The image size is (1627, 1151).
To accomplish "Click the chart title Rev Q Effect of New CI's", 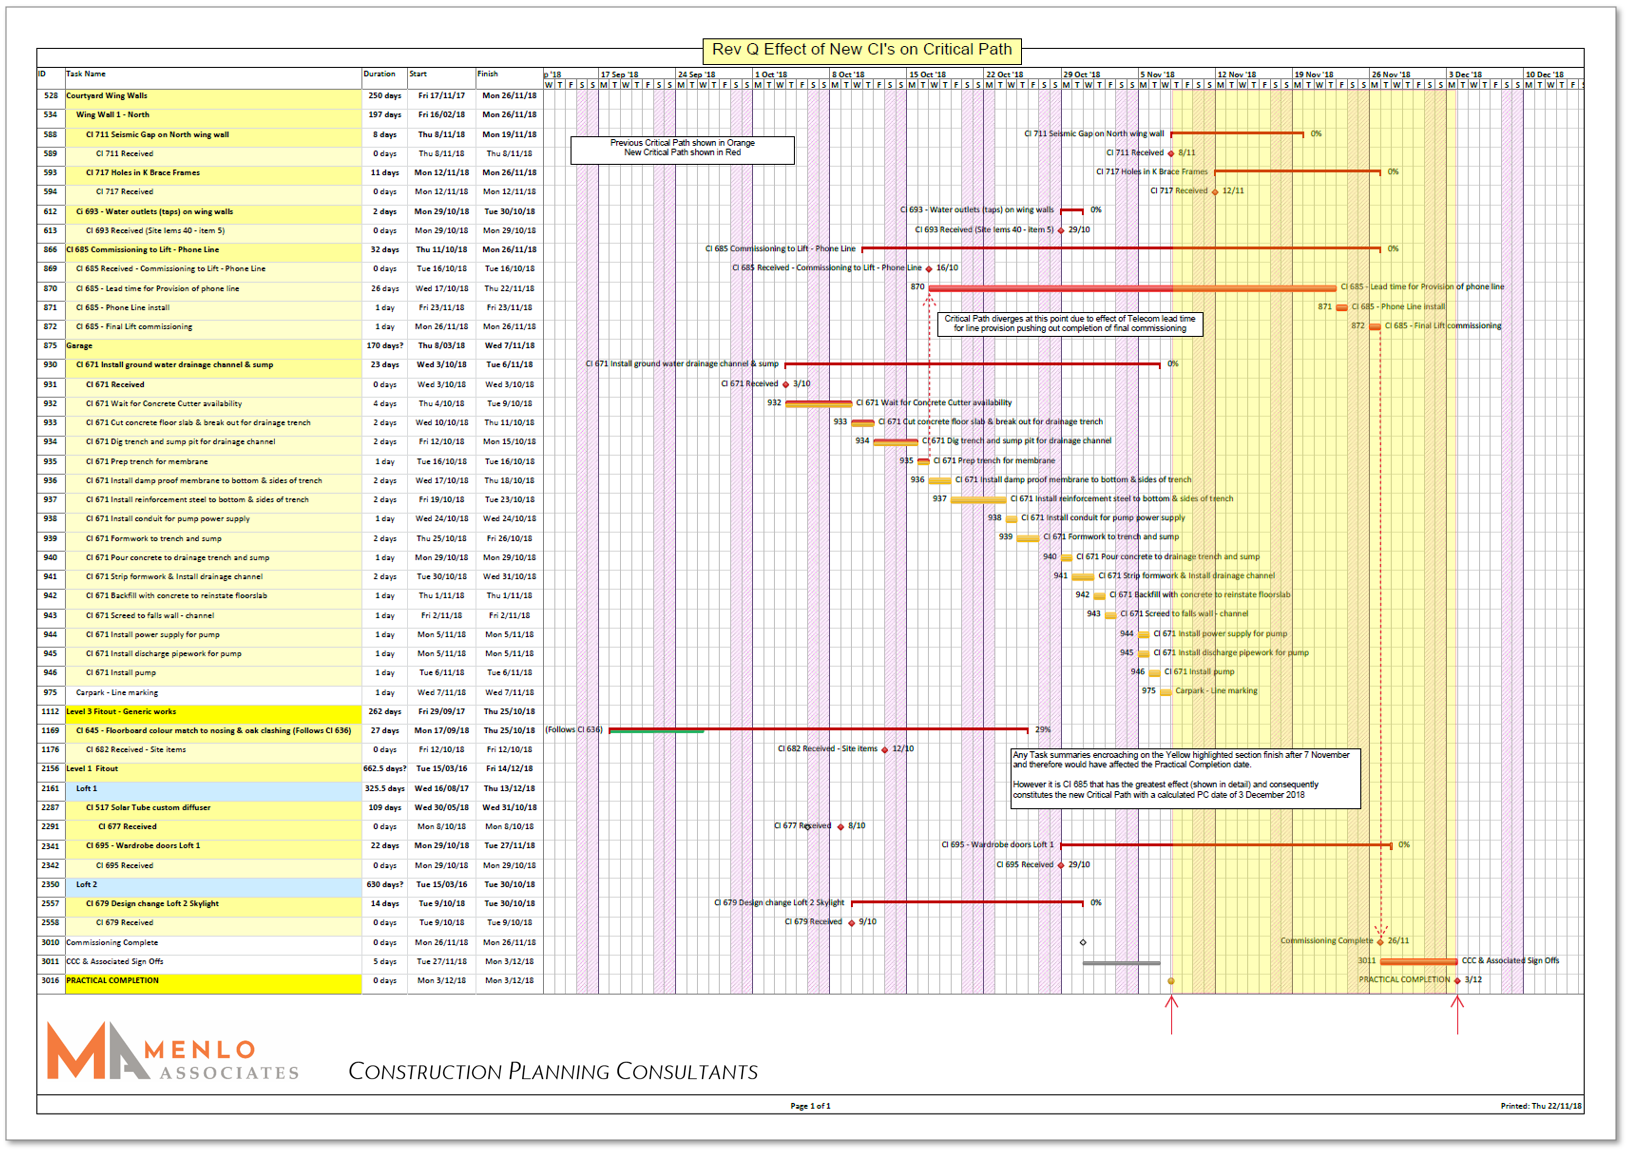I will (862, 50).
